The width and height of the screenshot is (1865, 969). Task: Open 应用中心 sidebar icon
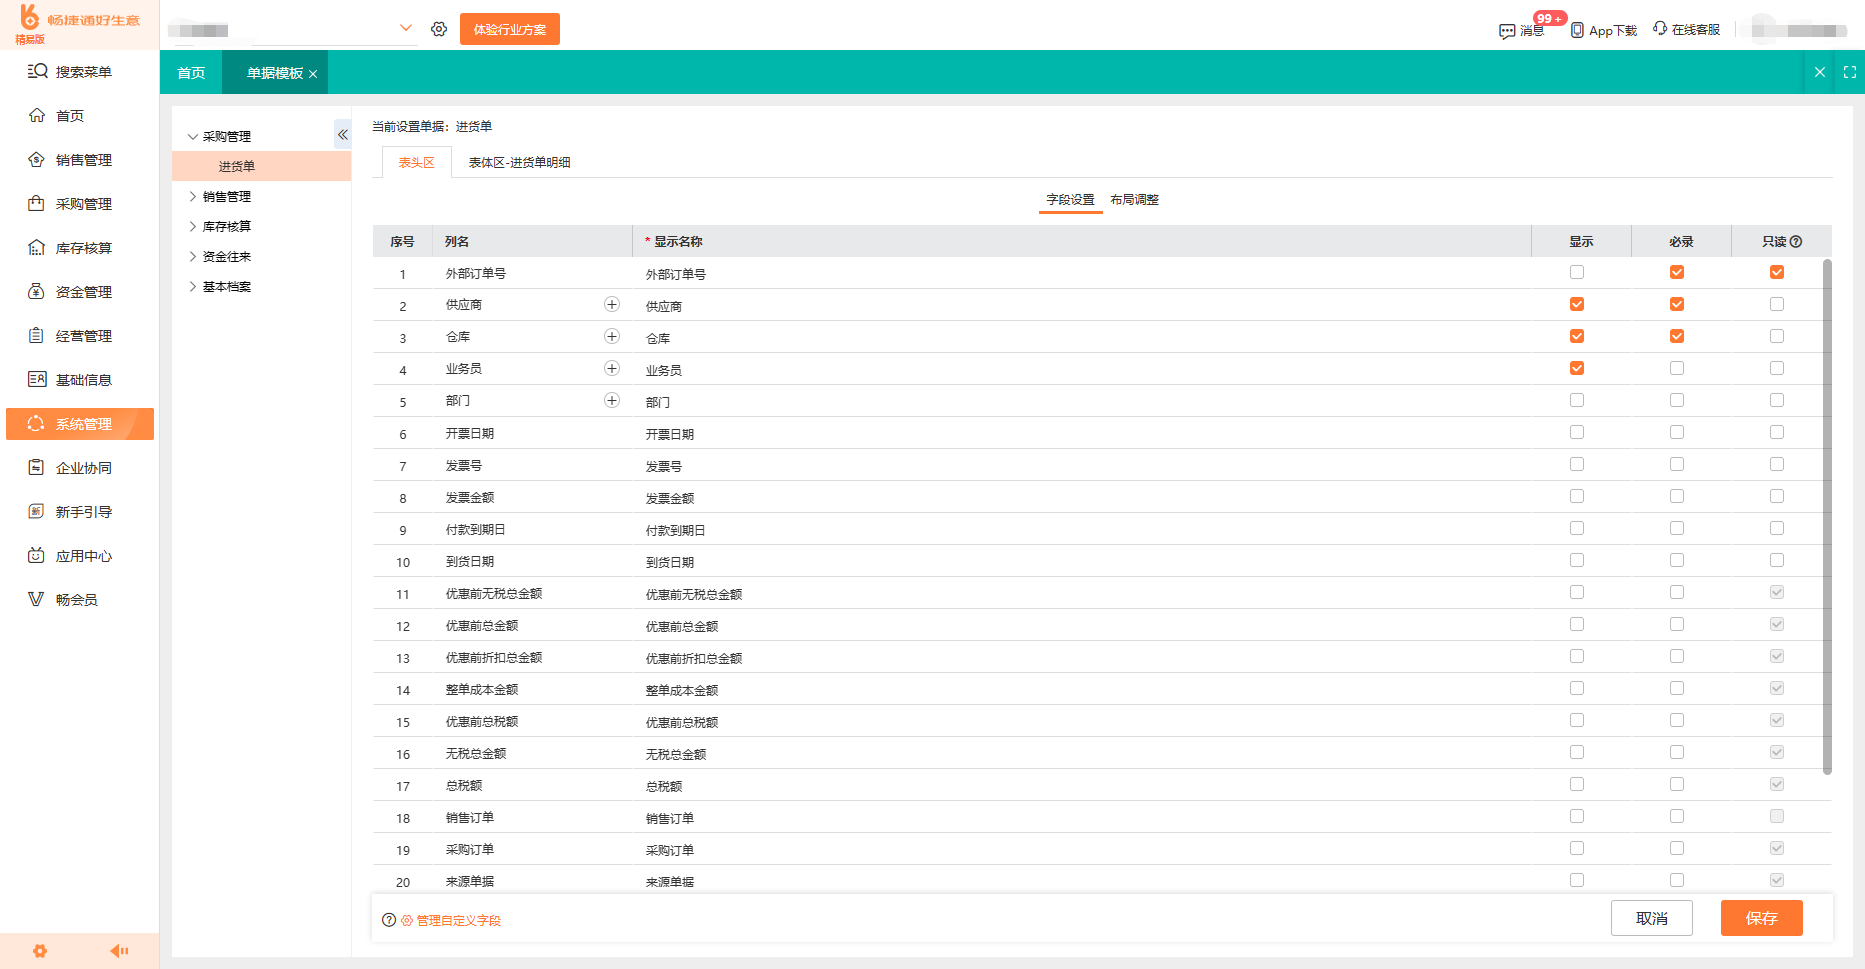click(x=37, y=555)
